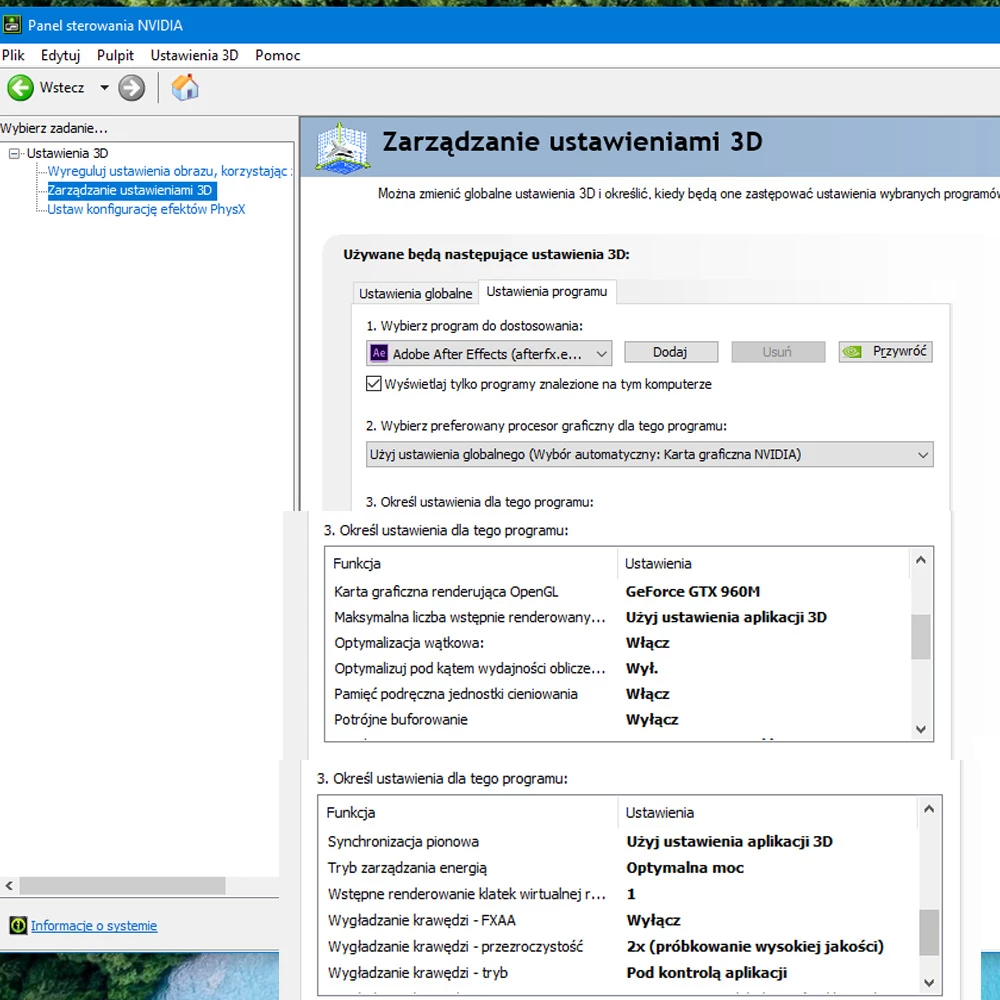
Task: Click scroll-up arrow in lower settings list
Action: [929, 809]
